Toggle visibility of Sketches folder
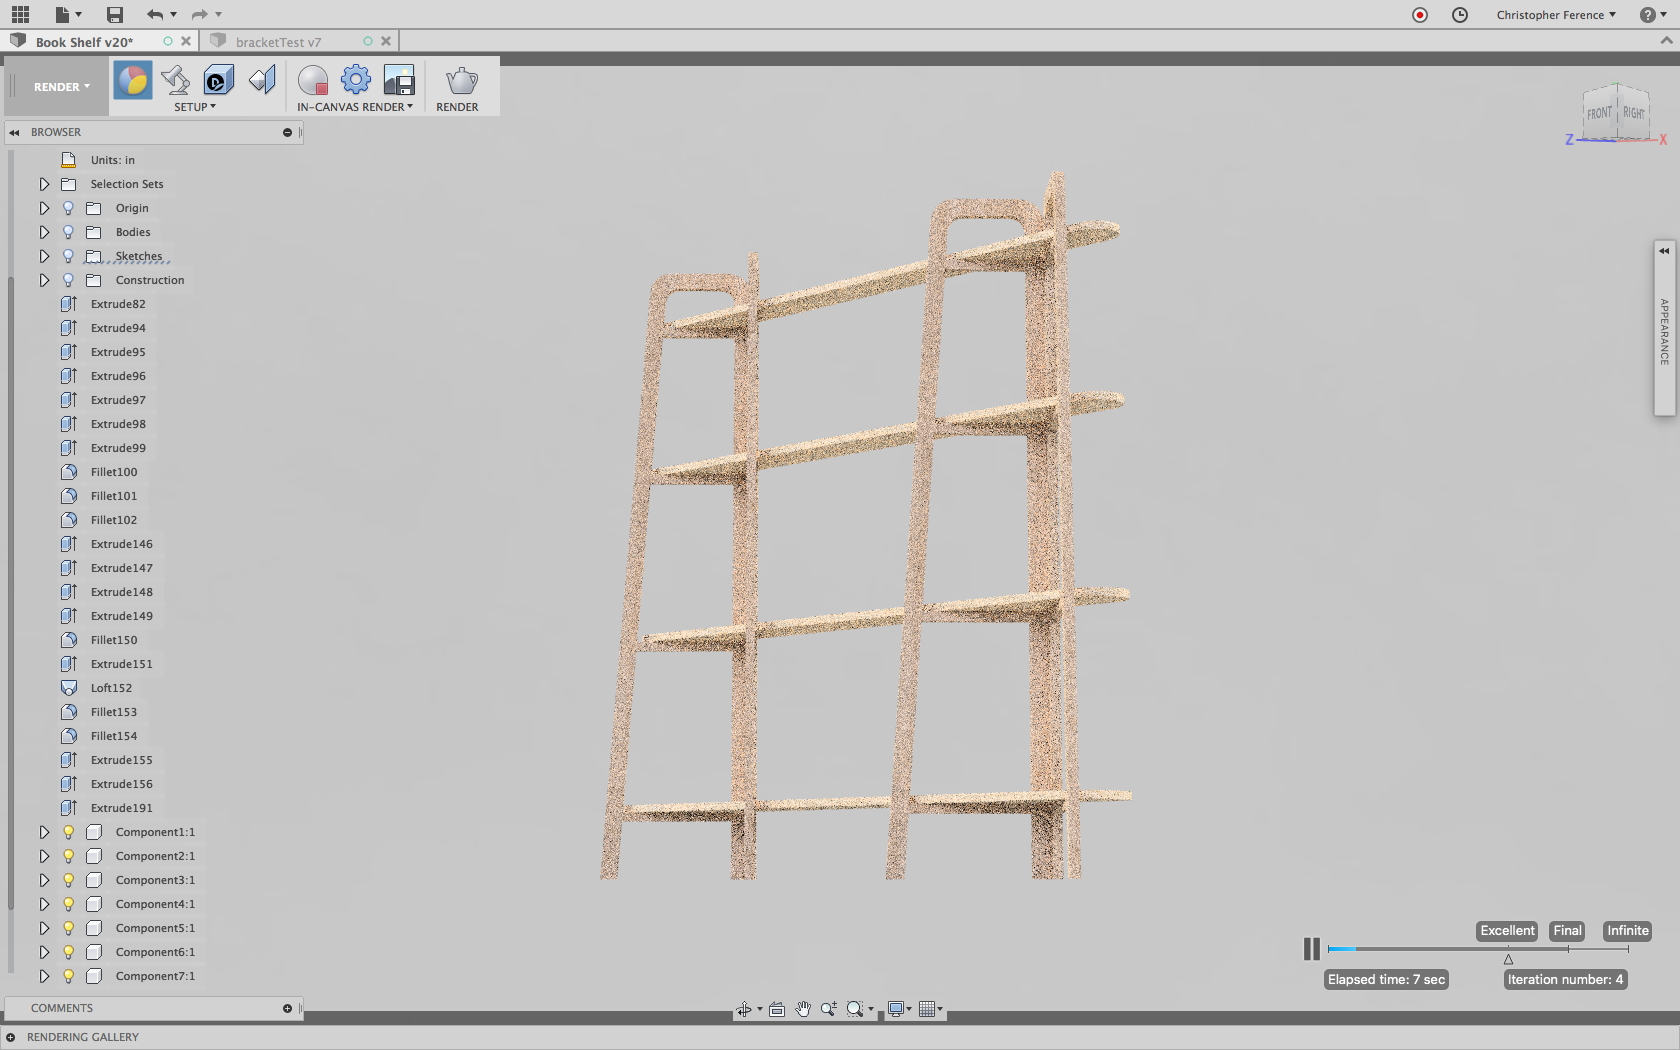This screenshot has height=1050, width=1680. 68,256
